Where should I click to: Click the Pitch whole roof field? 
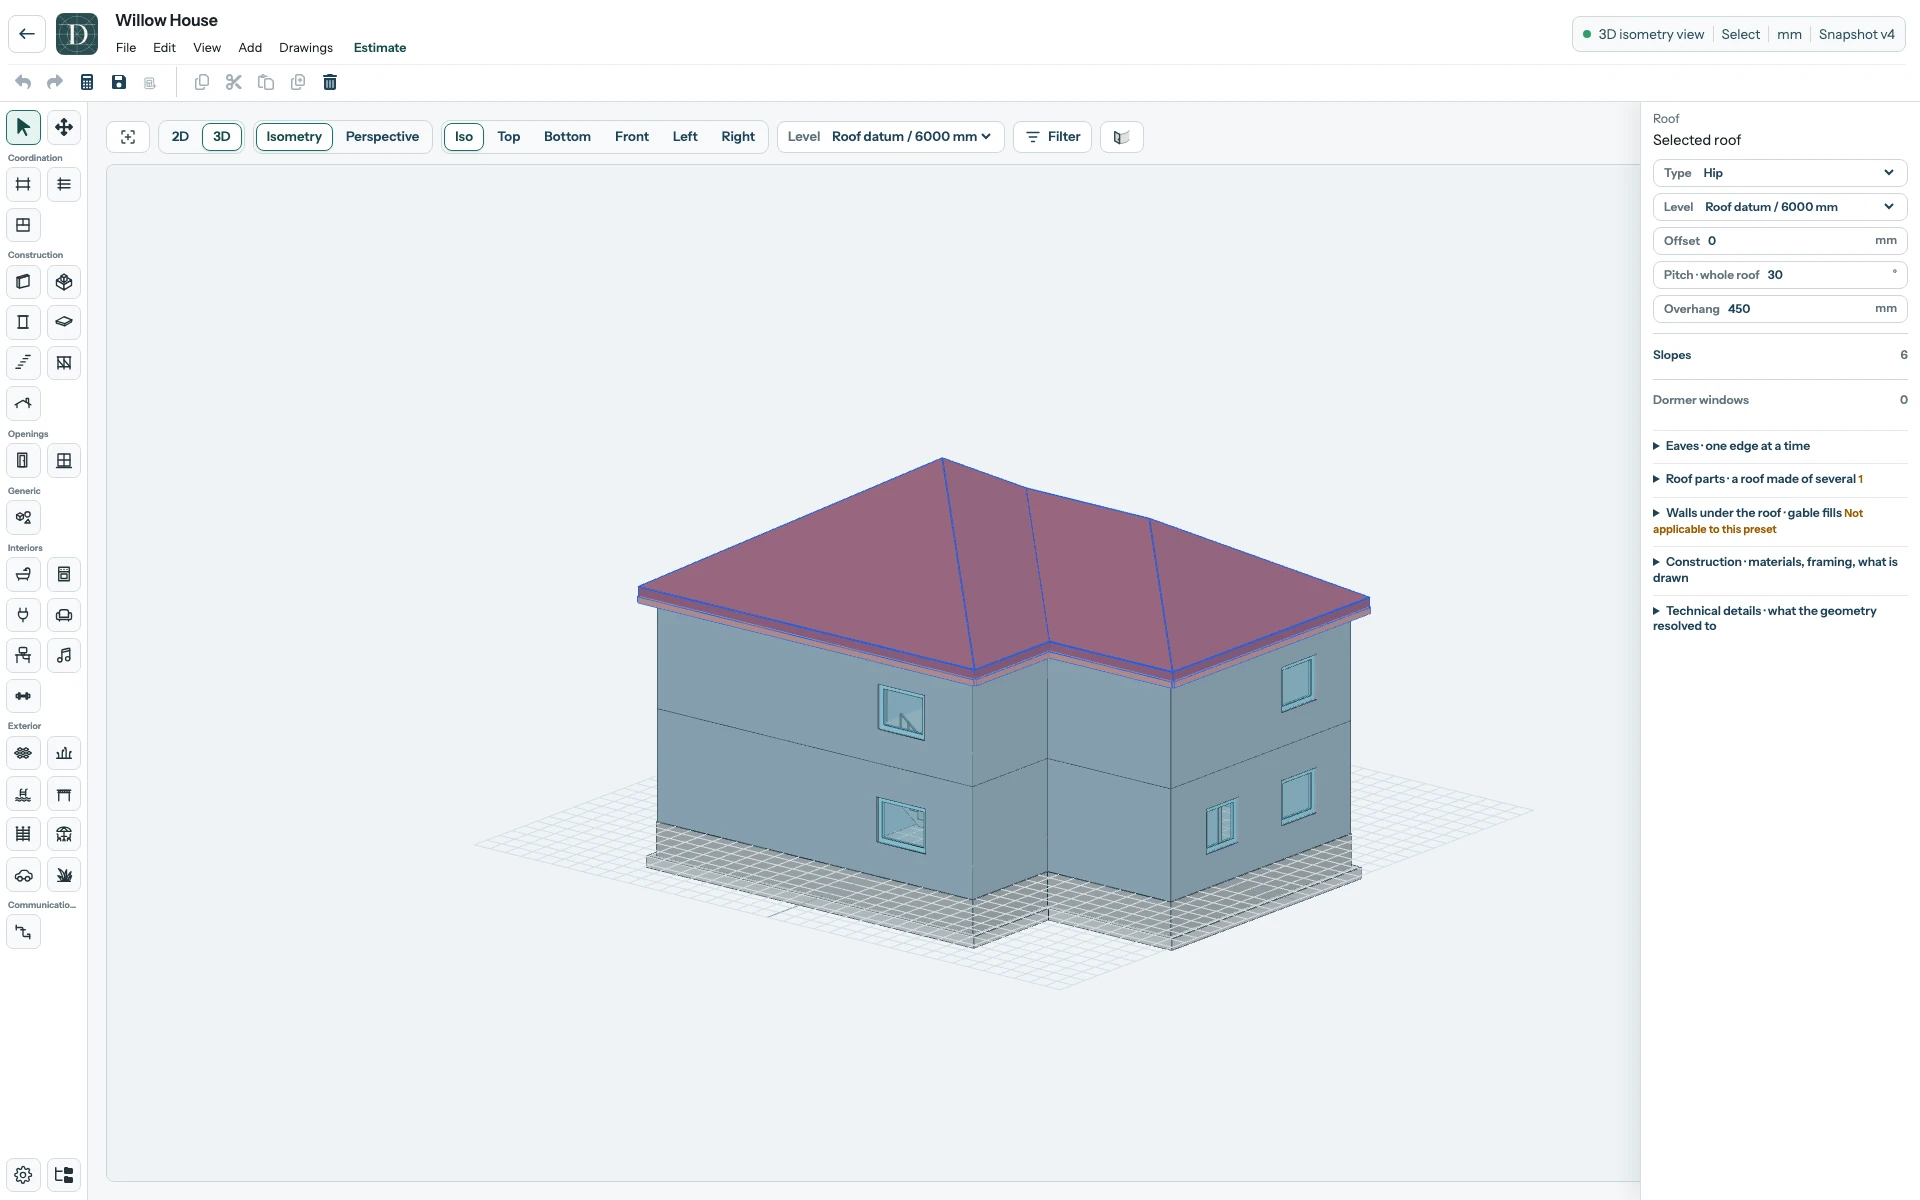coord(1780,275)
